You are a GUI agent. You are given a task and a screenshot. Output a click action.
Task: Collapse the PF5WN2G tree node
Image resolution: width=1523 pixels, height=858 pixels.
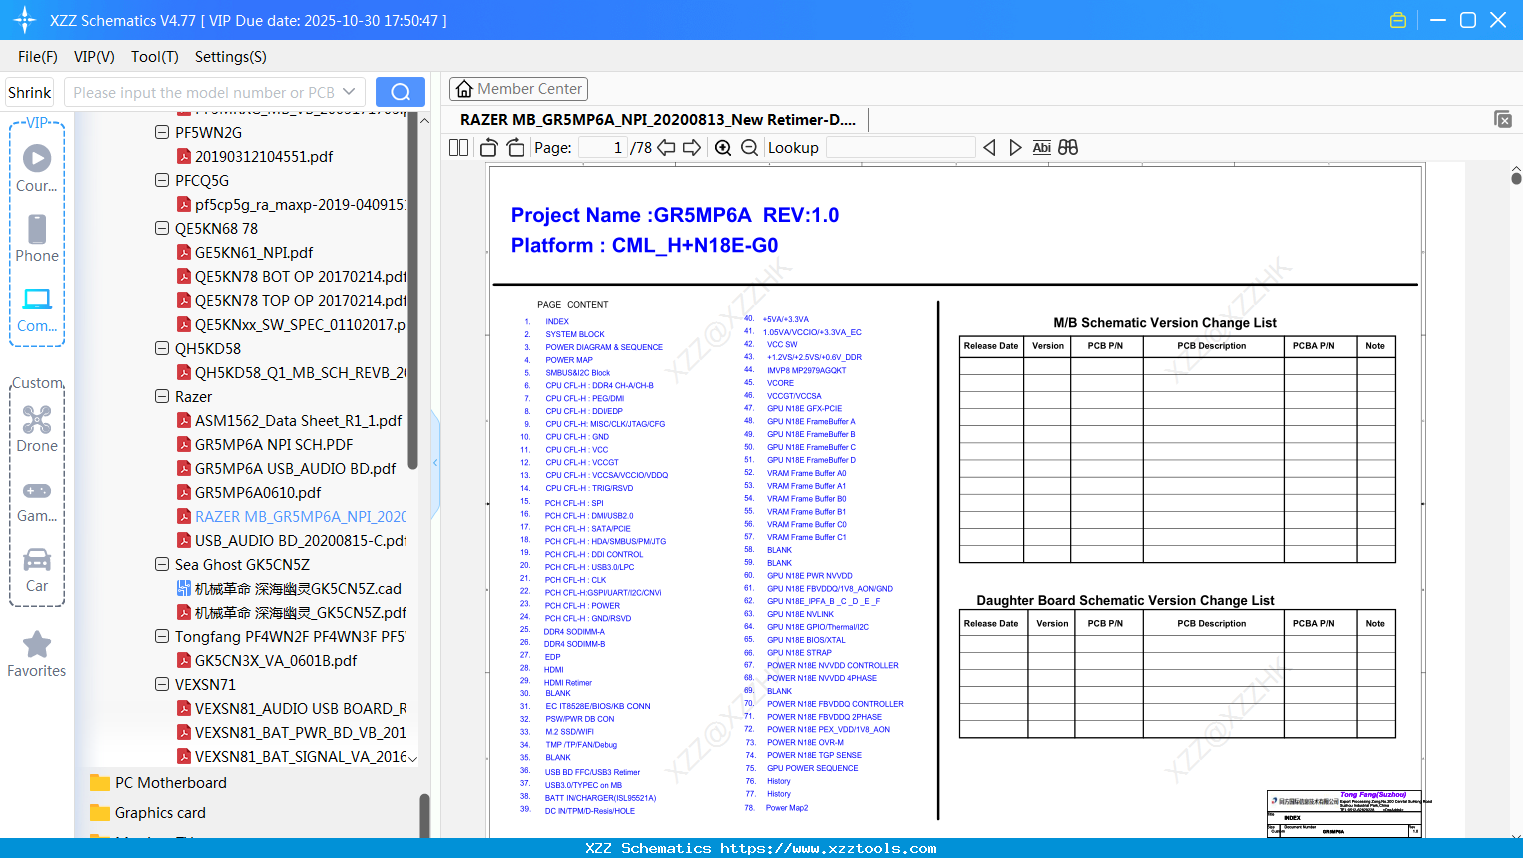click(162, 132)
